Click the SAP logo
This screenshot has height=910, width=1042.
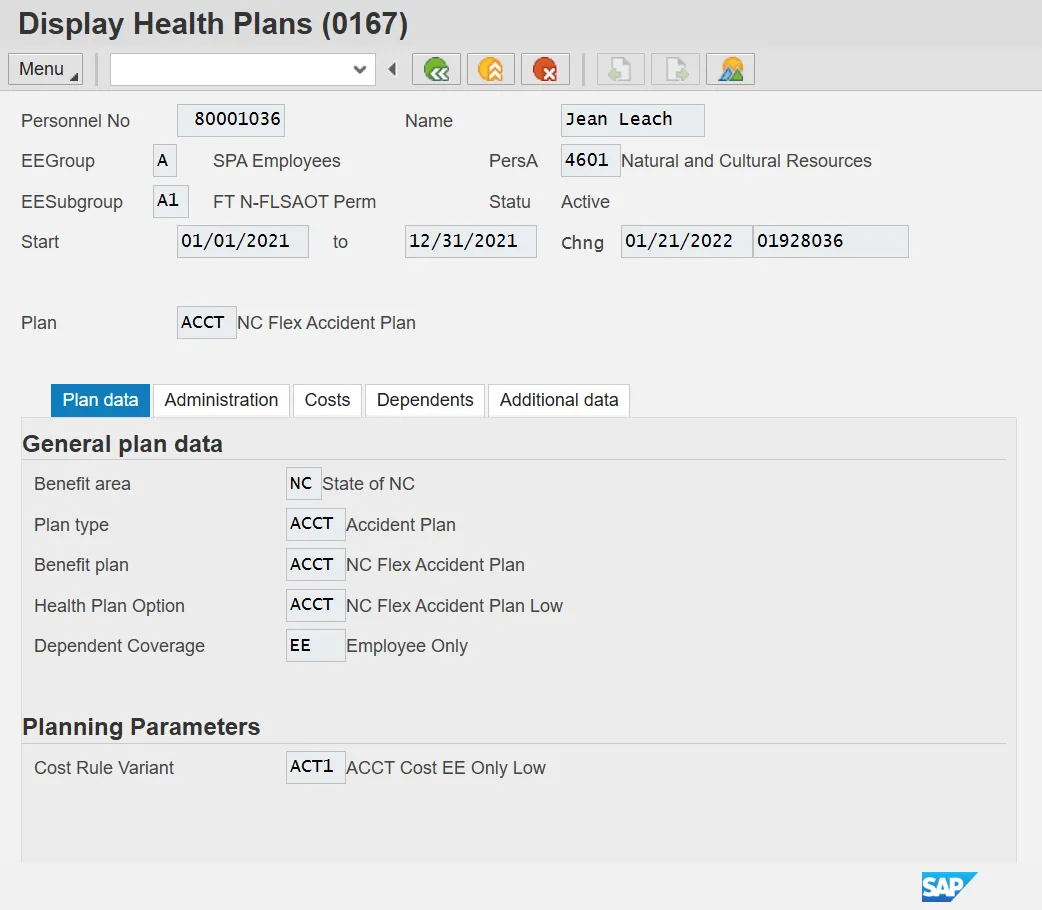[x=949, y=887]
